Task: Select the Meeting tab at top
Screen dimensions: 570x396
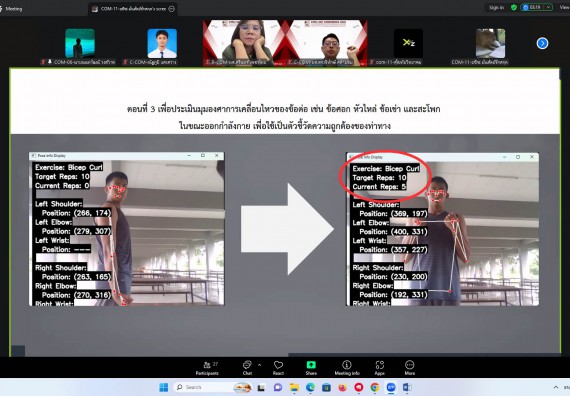Action: tap(11, 9)
